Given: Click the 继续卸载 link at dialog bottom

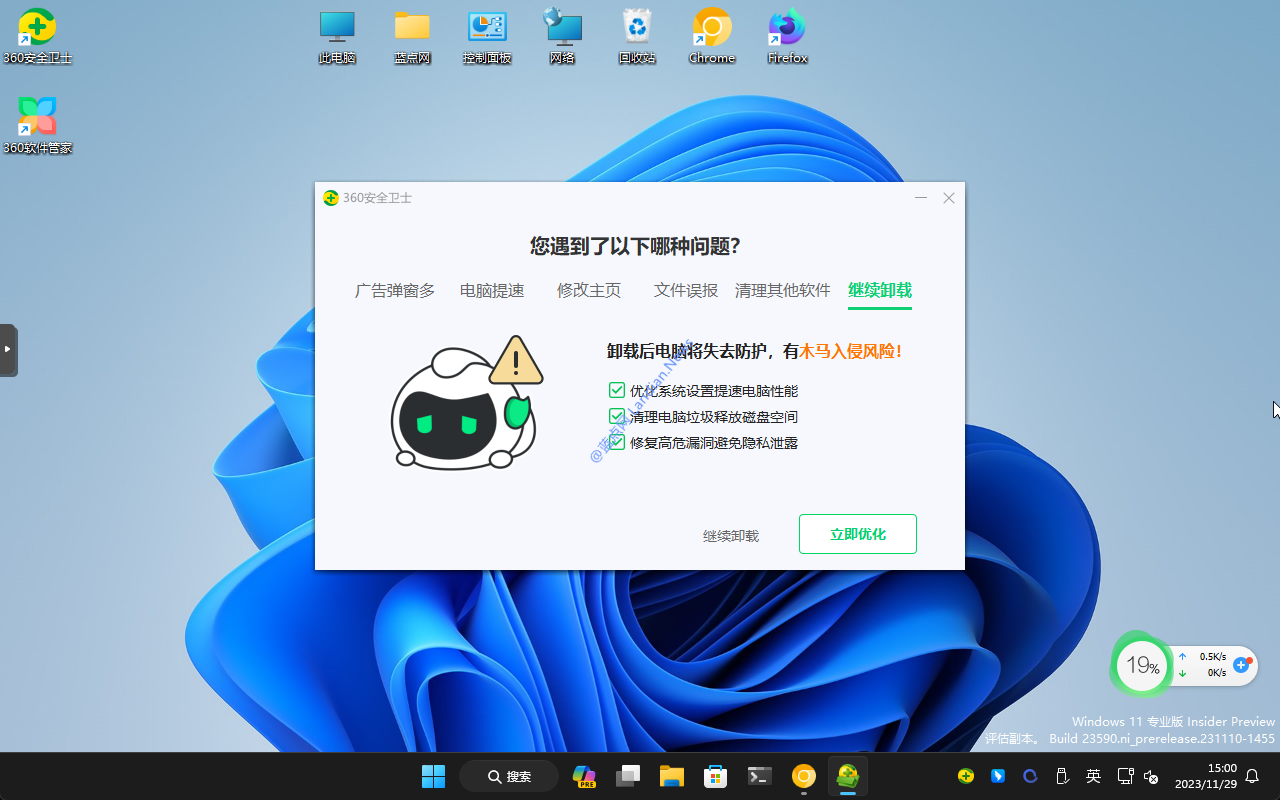Looking at the screenshot, I should coord(731,536).
